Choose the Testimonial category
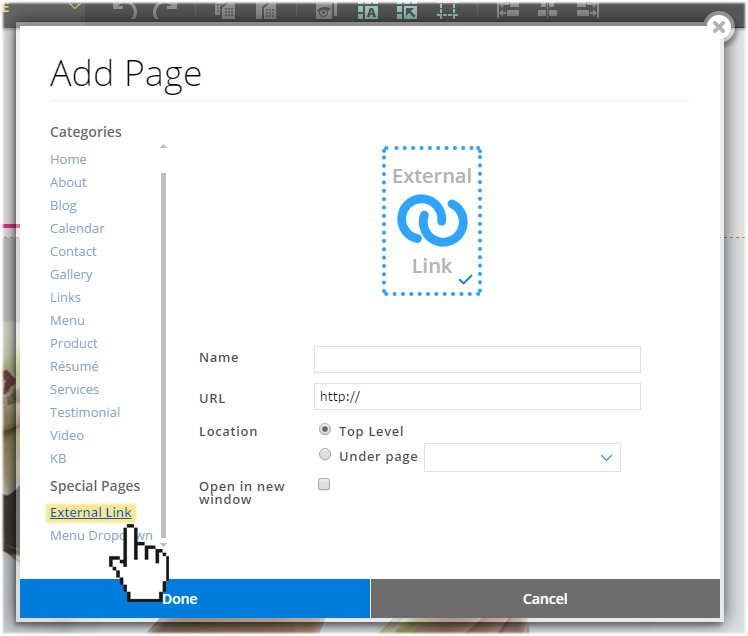 click(85, 412)
